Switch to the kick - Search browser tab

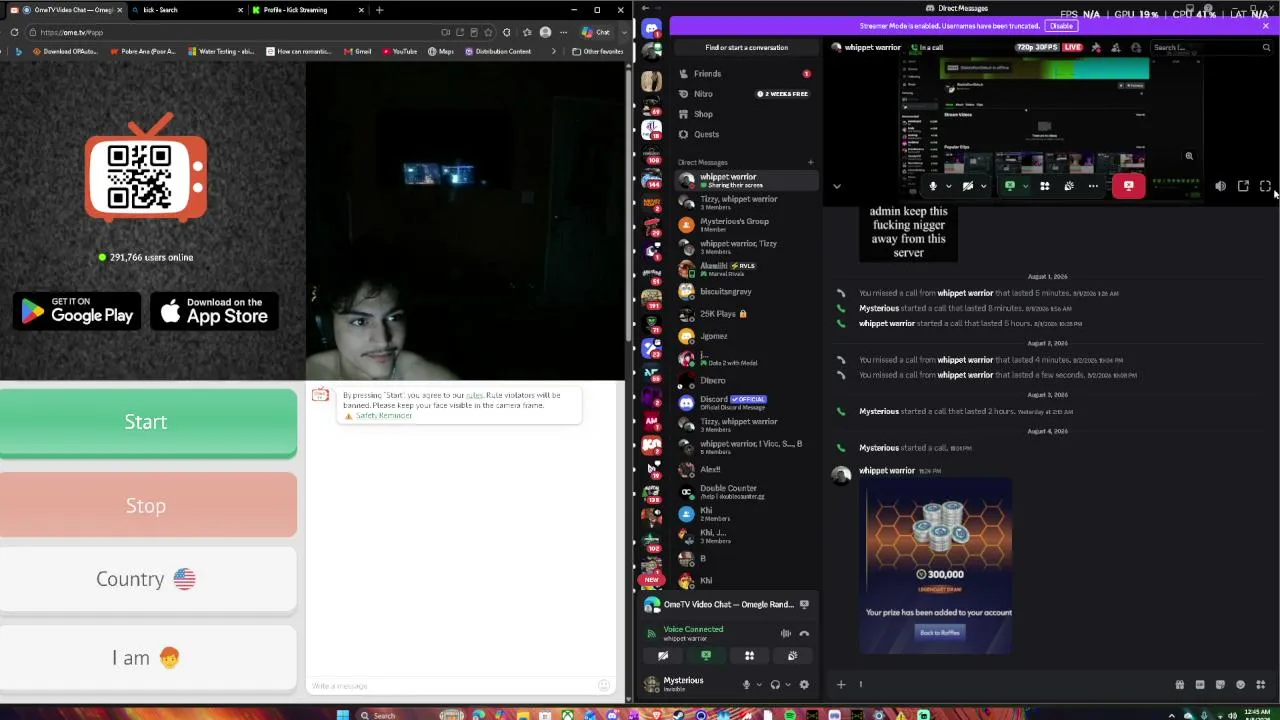pos(186,10)
